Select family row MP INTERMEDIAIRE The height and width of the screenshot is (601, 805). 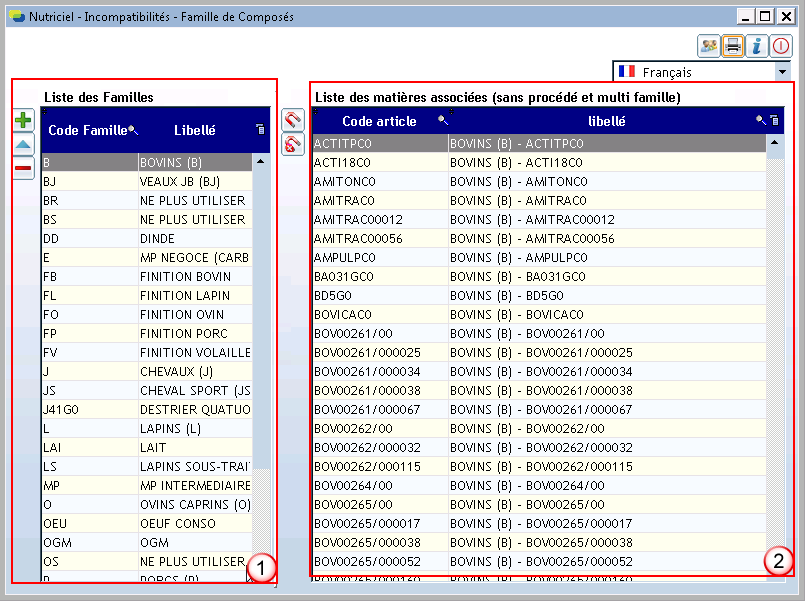147,485
